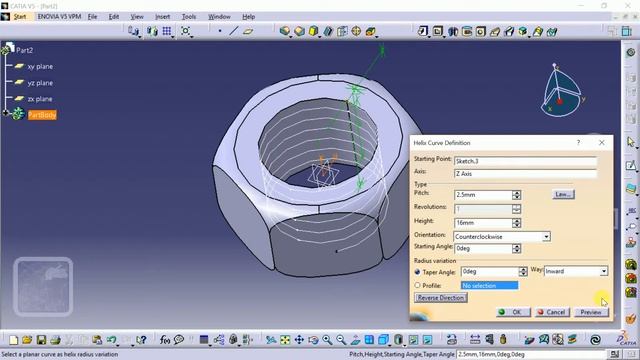Click the Profile No selection field
Image resolution: width=640 pixels, height=360 pixels.
[490, 286]
